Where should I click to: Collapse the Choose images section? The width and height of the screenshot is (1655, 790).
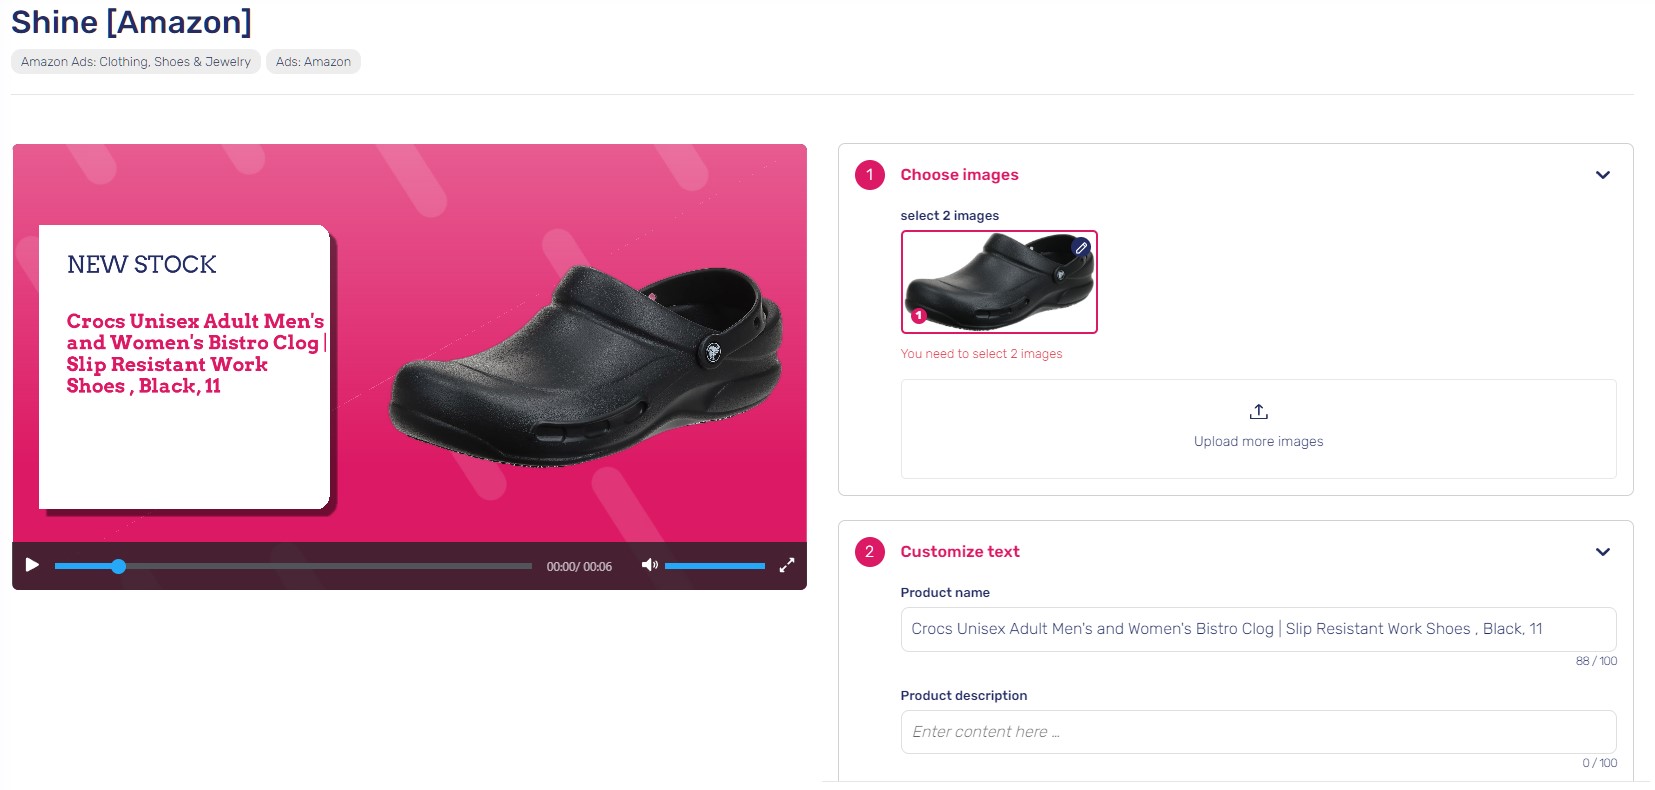(1603, 175)
